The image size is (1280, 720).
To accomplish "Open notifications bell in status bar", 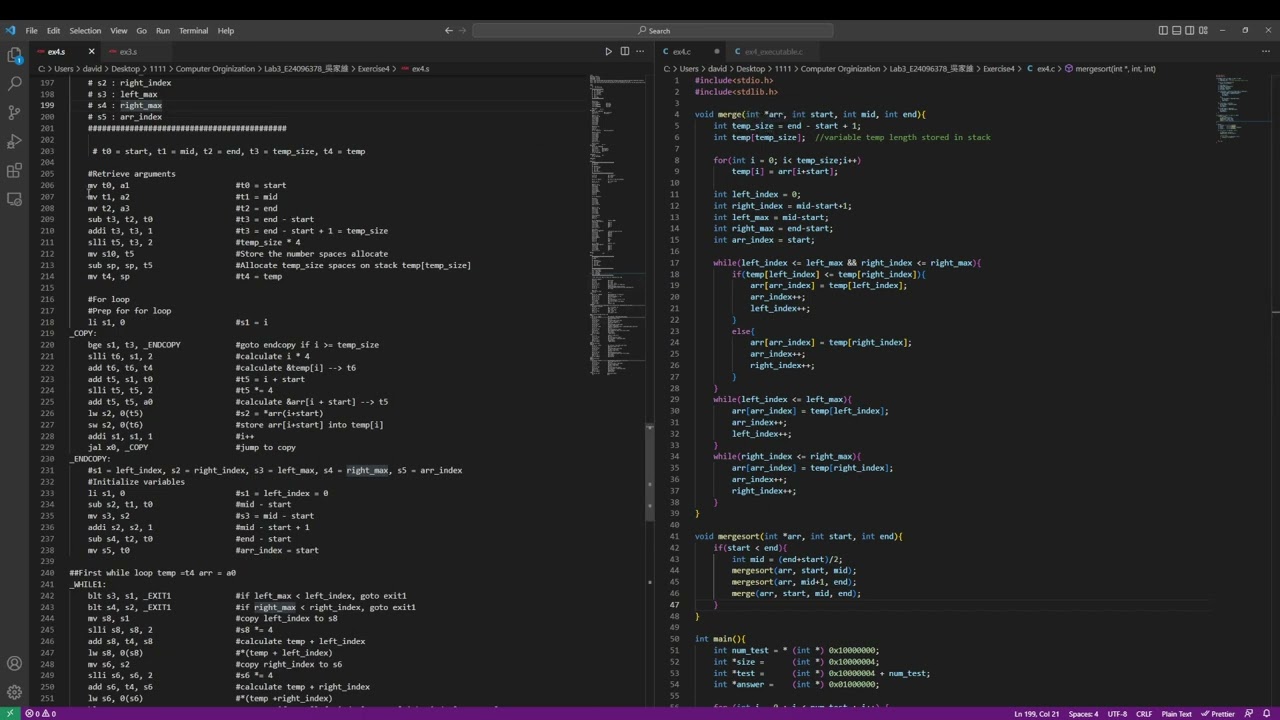I will point(1268,714).
